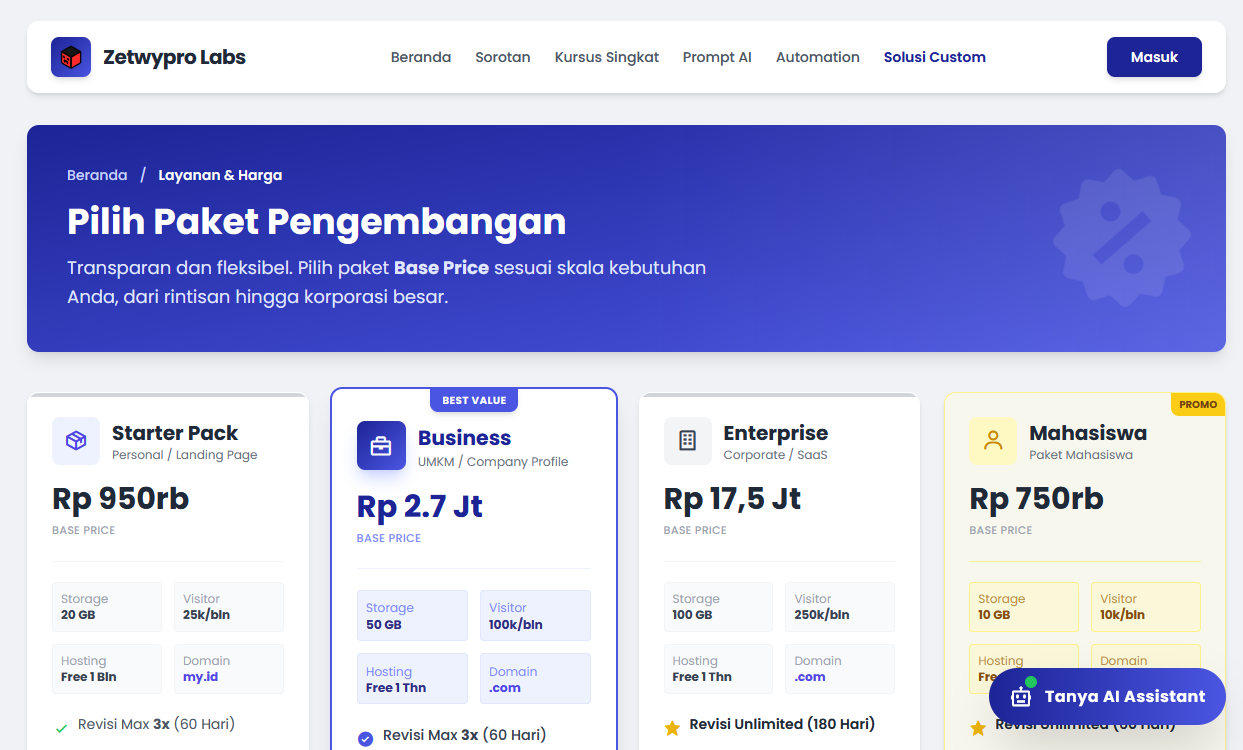Click the Business briefcase icon
The width and height of the screenshot is (1243, 750).
(381, 446)
